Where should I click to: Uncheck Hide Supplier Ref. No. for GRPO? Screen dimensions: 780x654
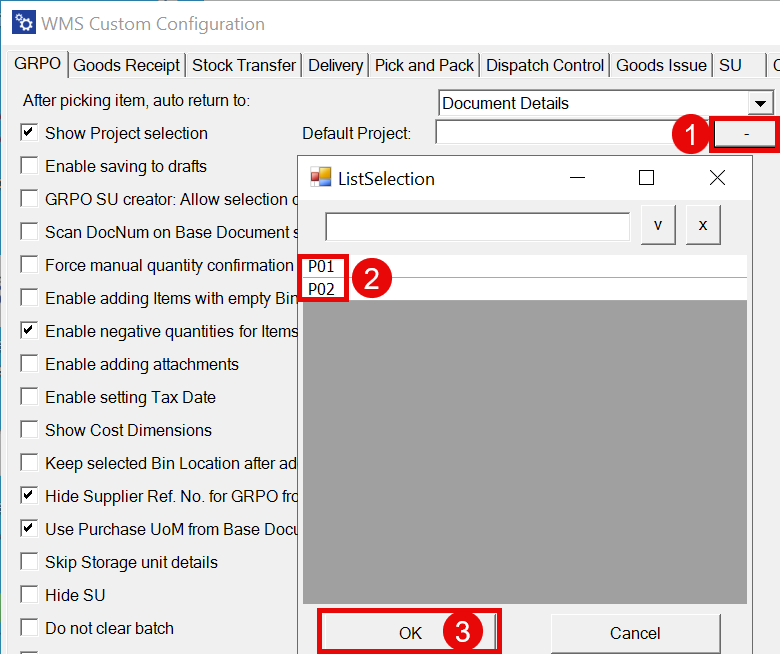[29, 495]
